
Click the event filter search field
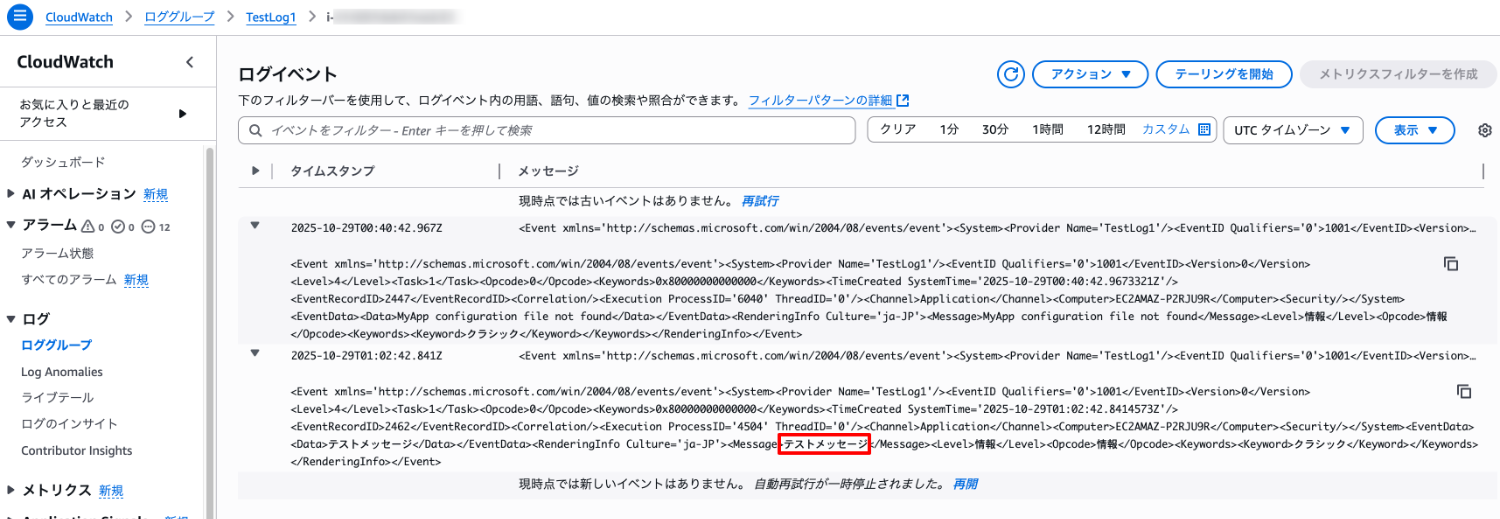point(547,131)
